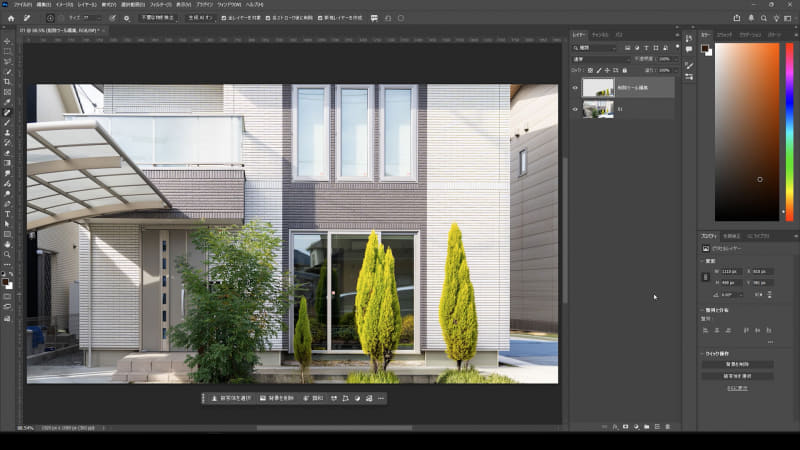800x450 pixels.
Task: Open the layer opacity dropdown arrow
Action: (676, 59)
